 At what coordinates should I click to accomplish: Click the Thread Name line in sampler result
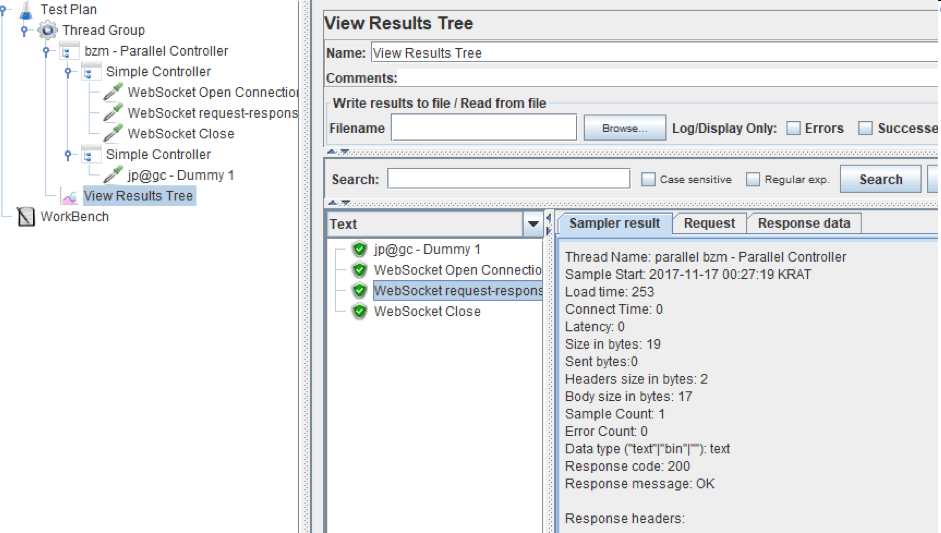click(705, 257)
